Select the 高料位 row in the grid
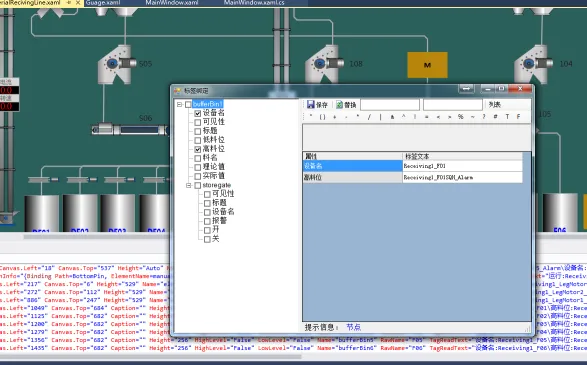The image size is (587, 365). click(413, 177)
